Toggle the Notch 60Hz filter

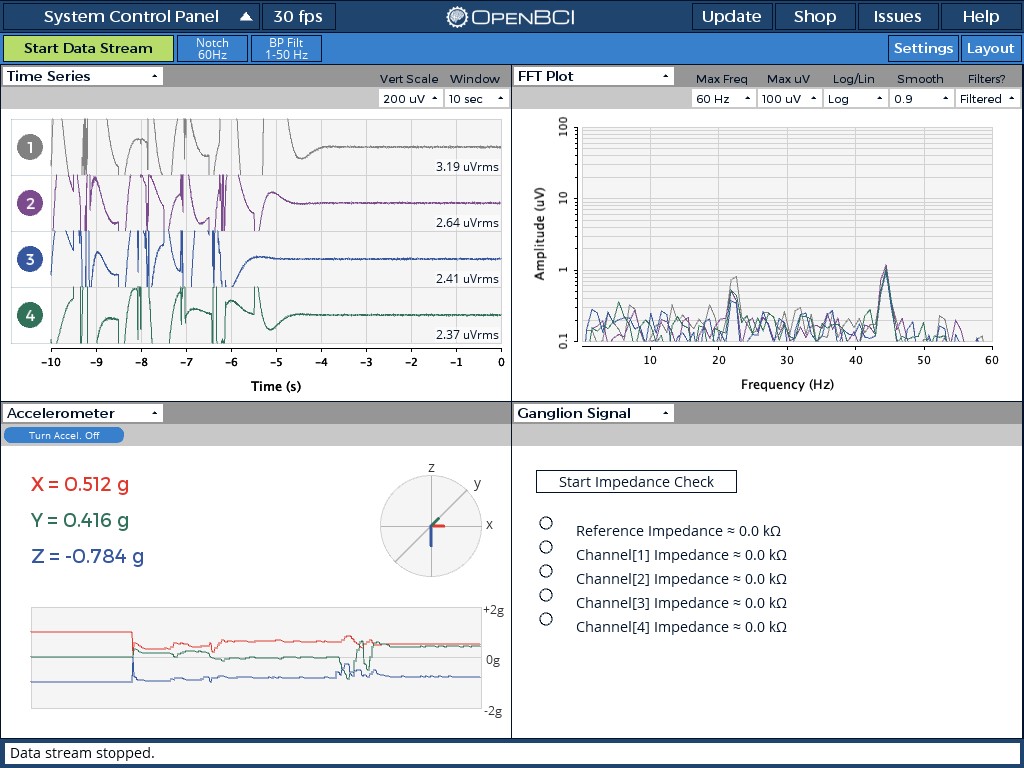(212, 47)
